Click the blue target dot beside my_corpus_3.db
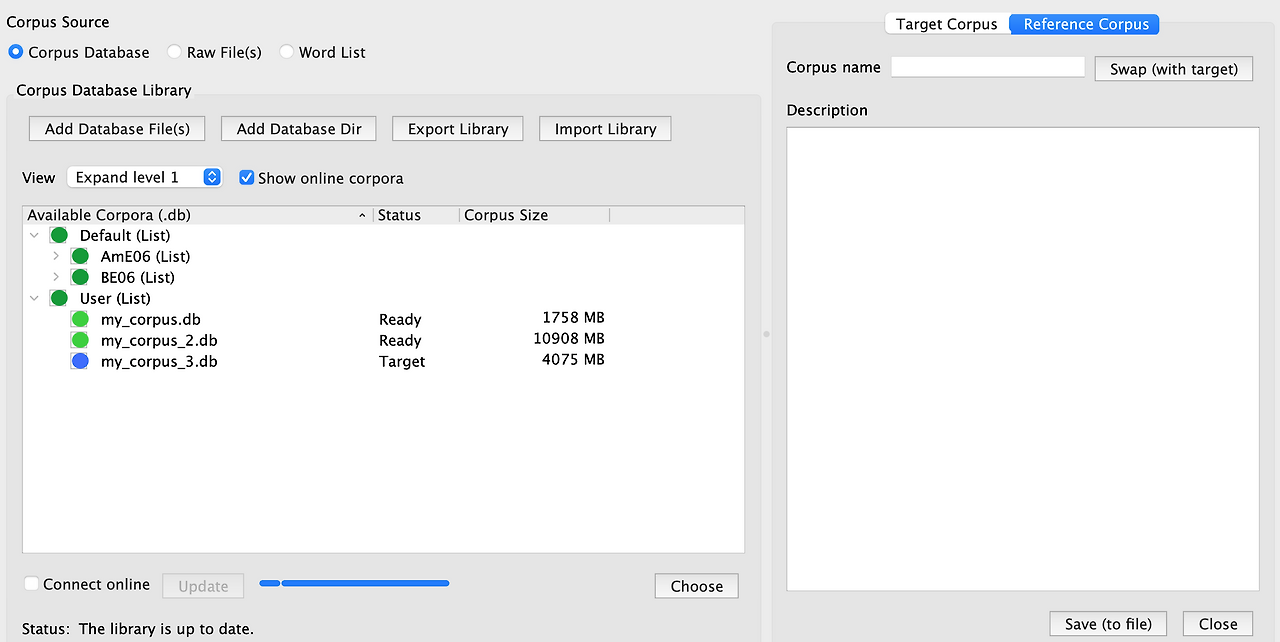 click(x=80, y=361)
